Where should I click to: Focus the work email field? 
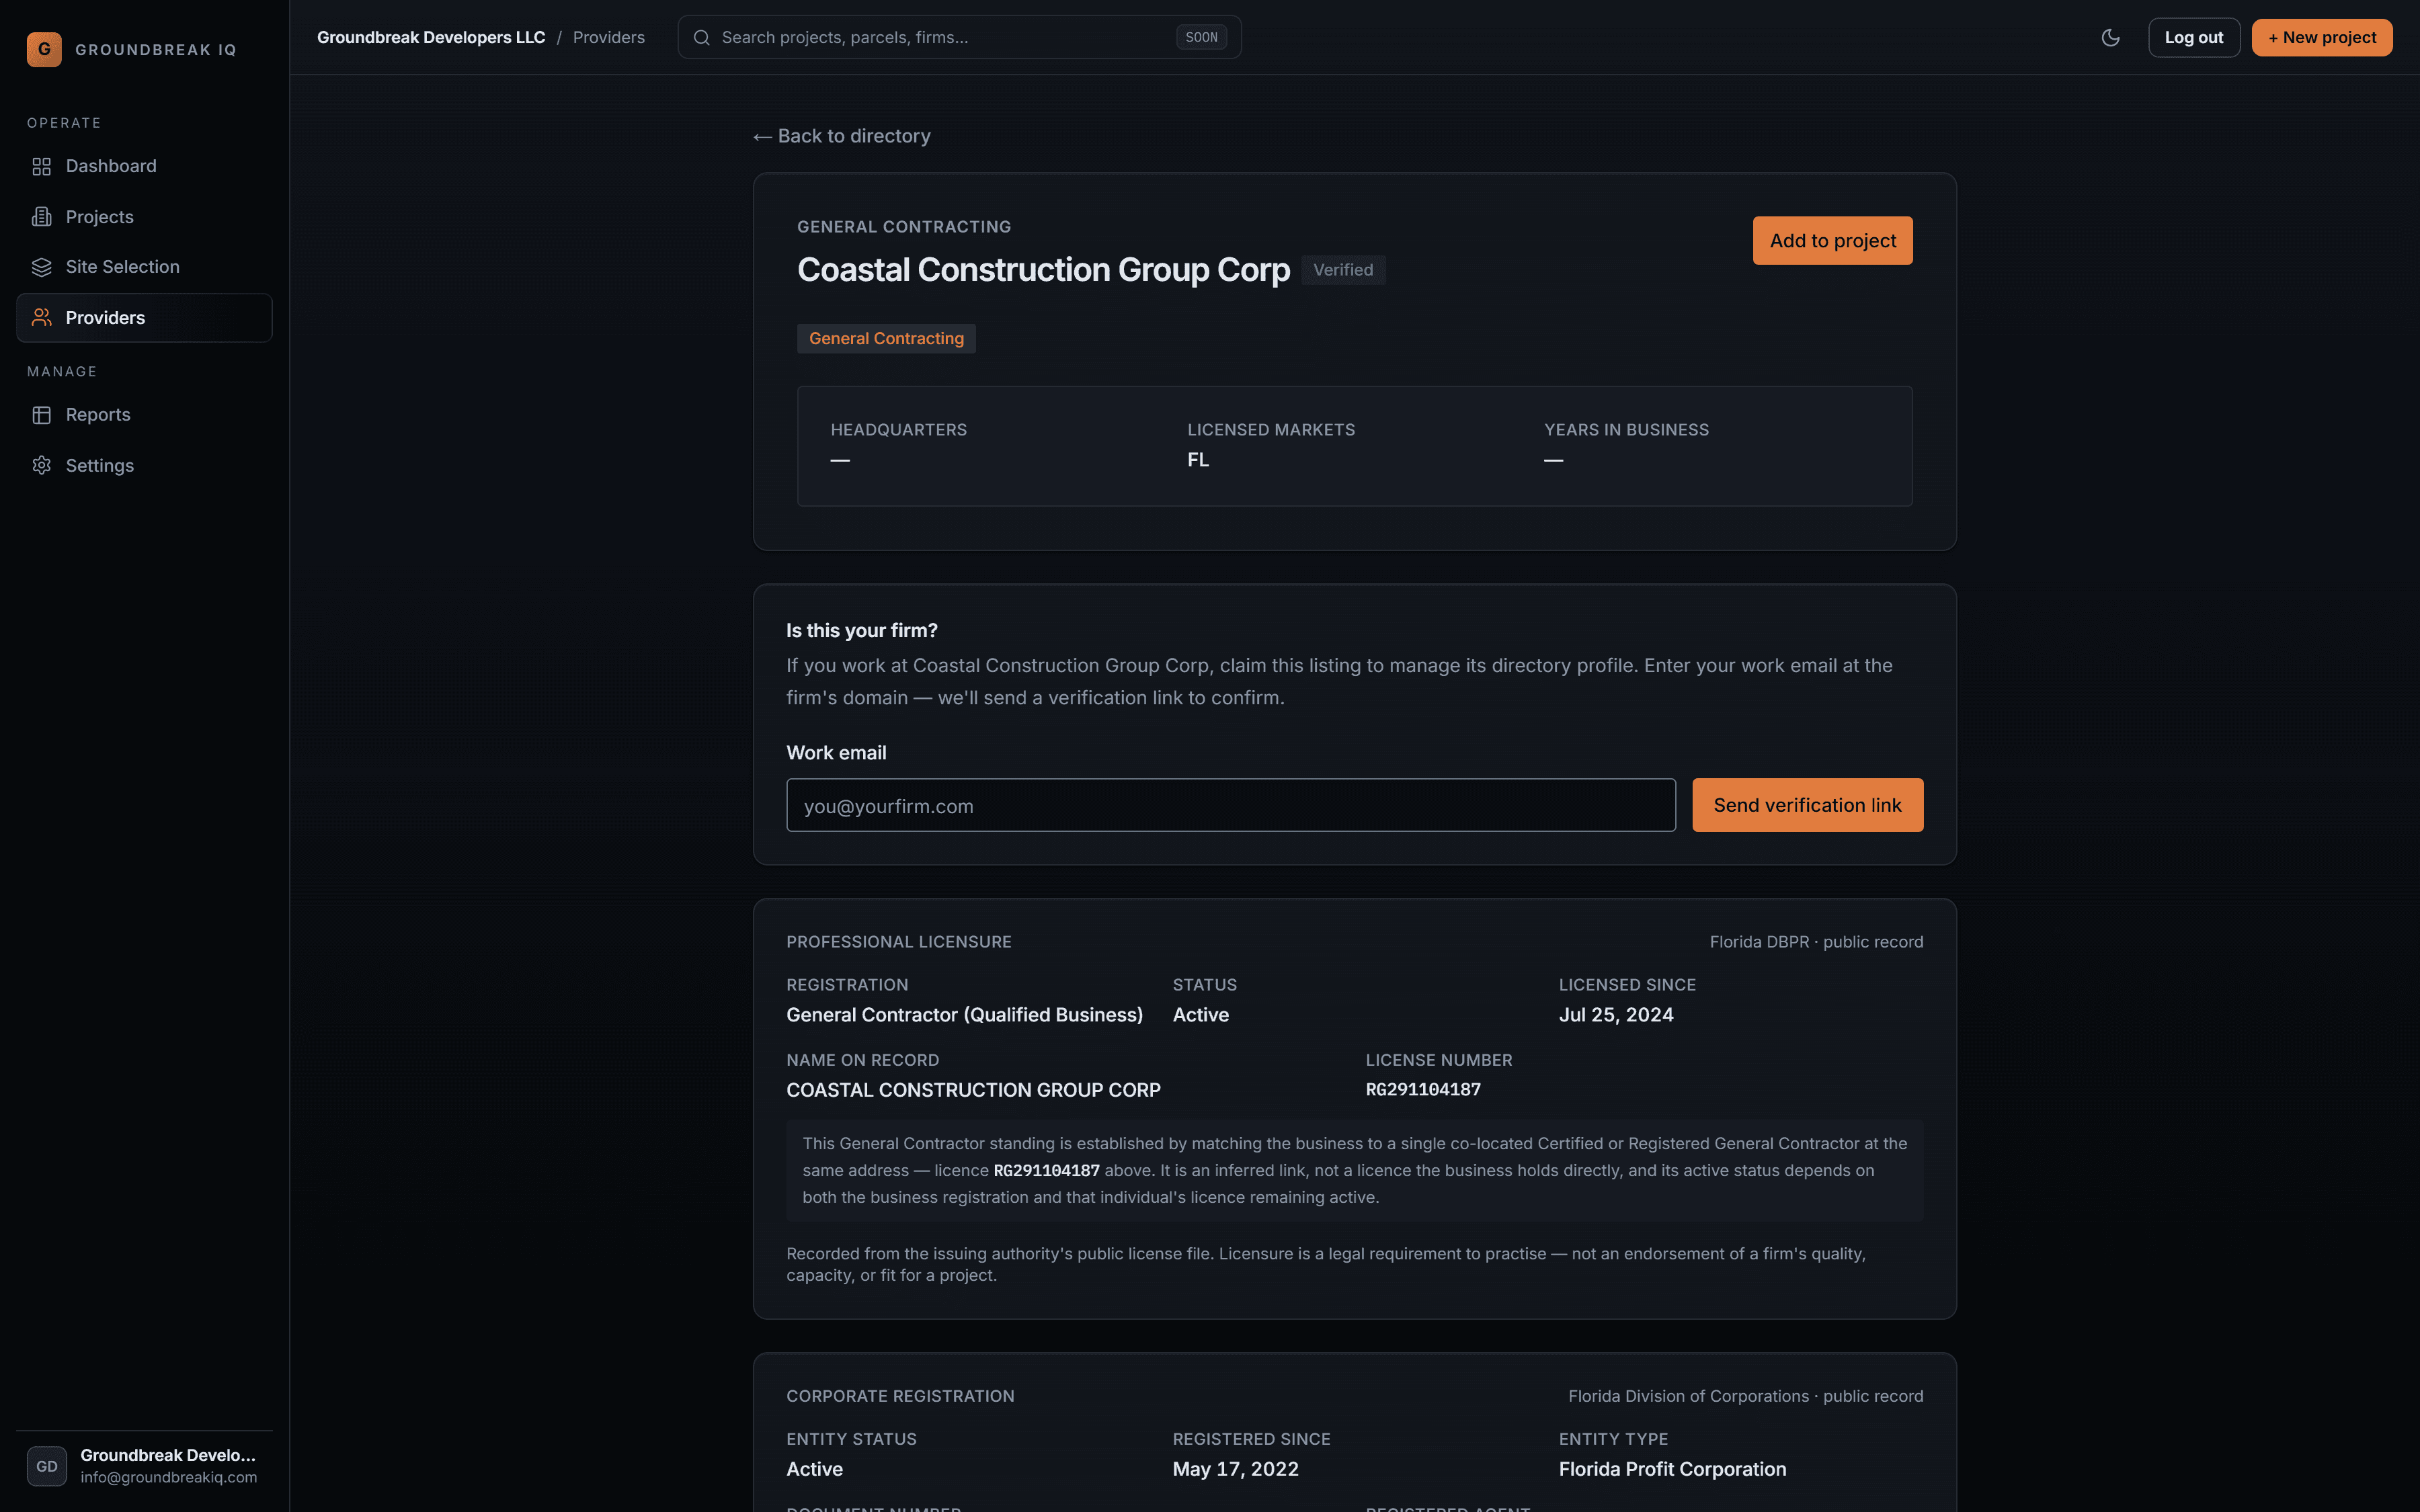pyautogui.click(x=1231, y=805)
